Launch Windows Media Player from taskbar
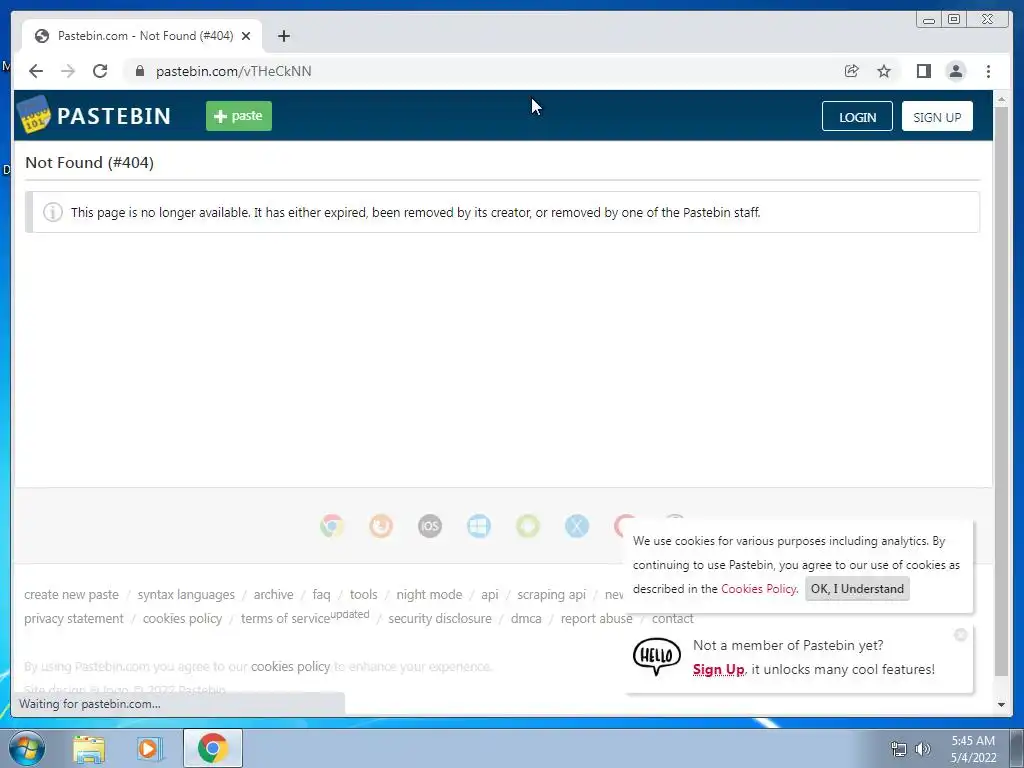Image resolution: width=1024 pixels, height=768 pixels. coord(149,749)
